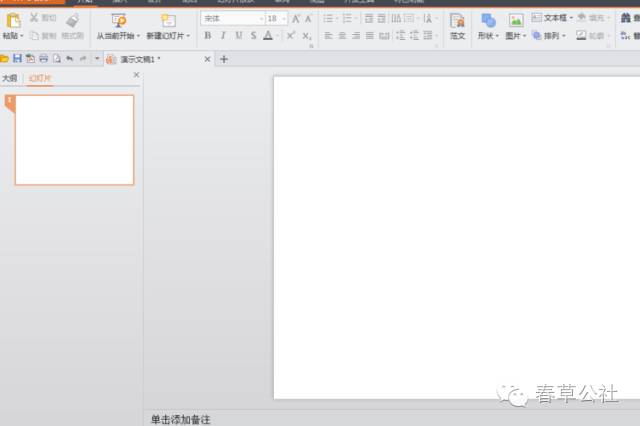This screenshot has width=640, height=426.
Task: Justify text alignment
Action: [369, 36]
